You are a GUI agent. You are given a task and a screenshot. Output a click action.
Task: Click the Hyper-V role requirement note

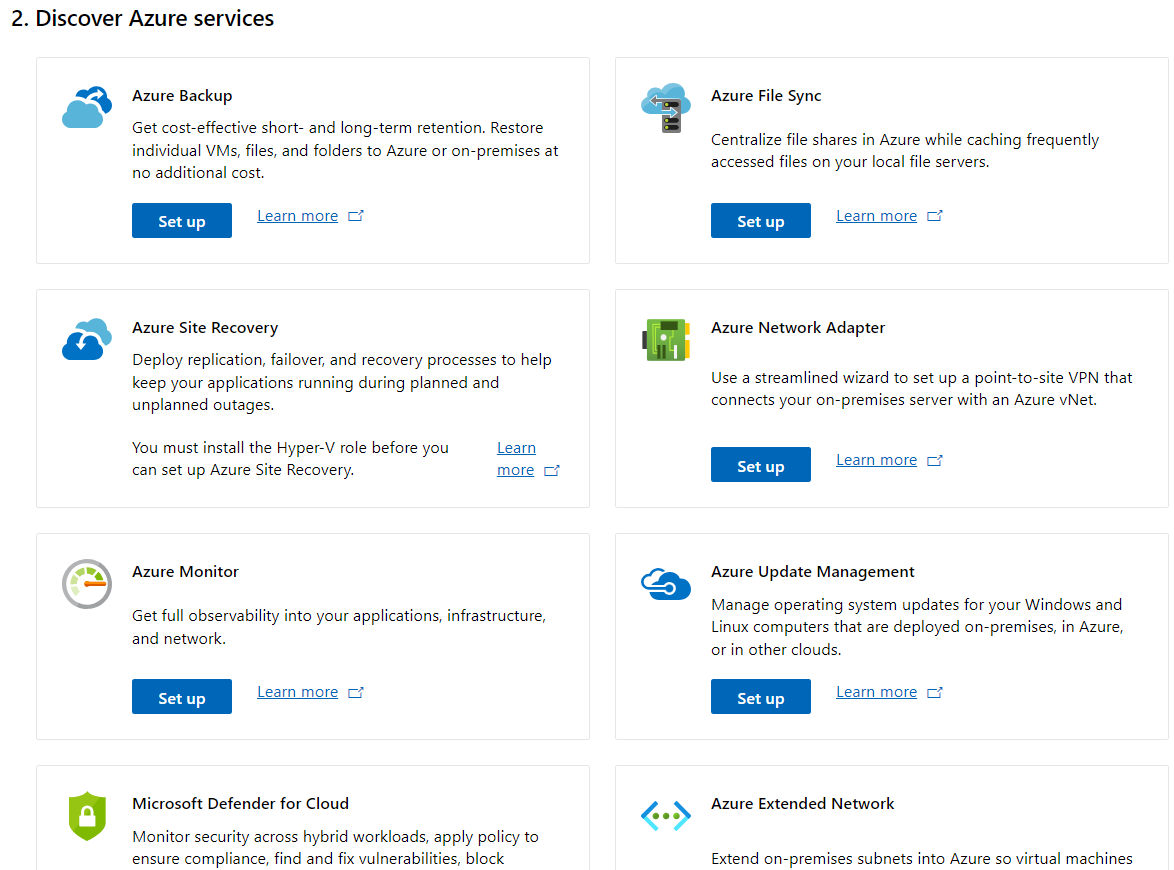291,458
